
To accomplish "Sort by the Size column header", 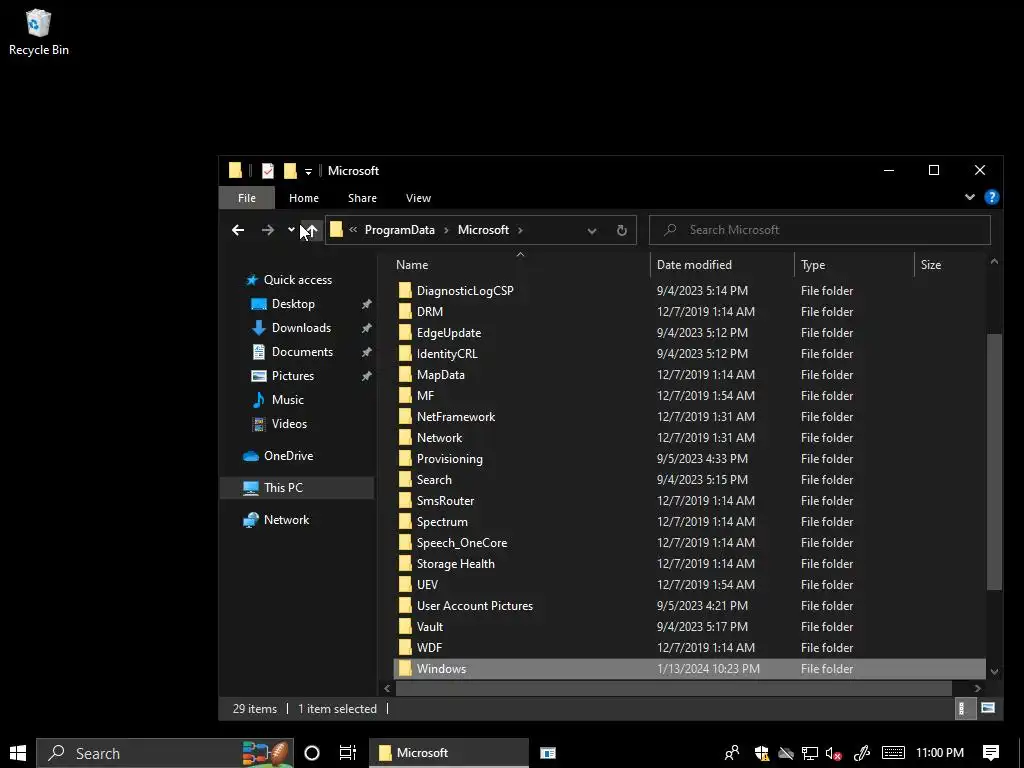I will (931, 264).
